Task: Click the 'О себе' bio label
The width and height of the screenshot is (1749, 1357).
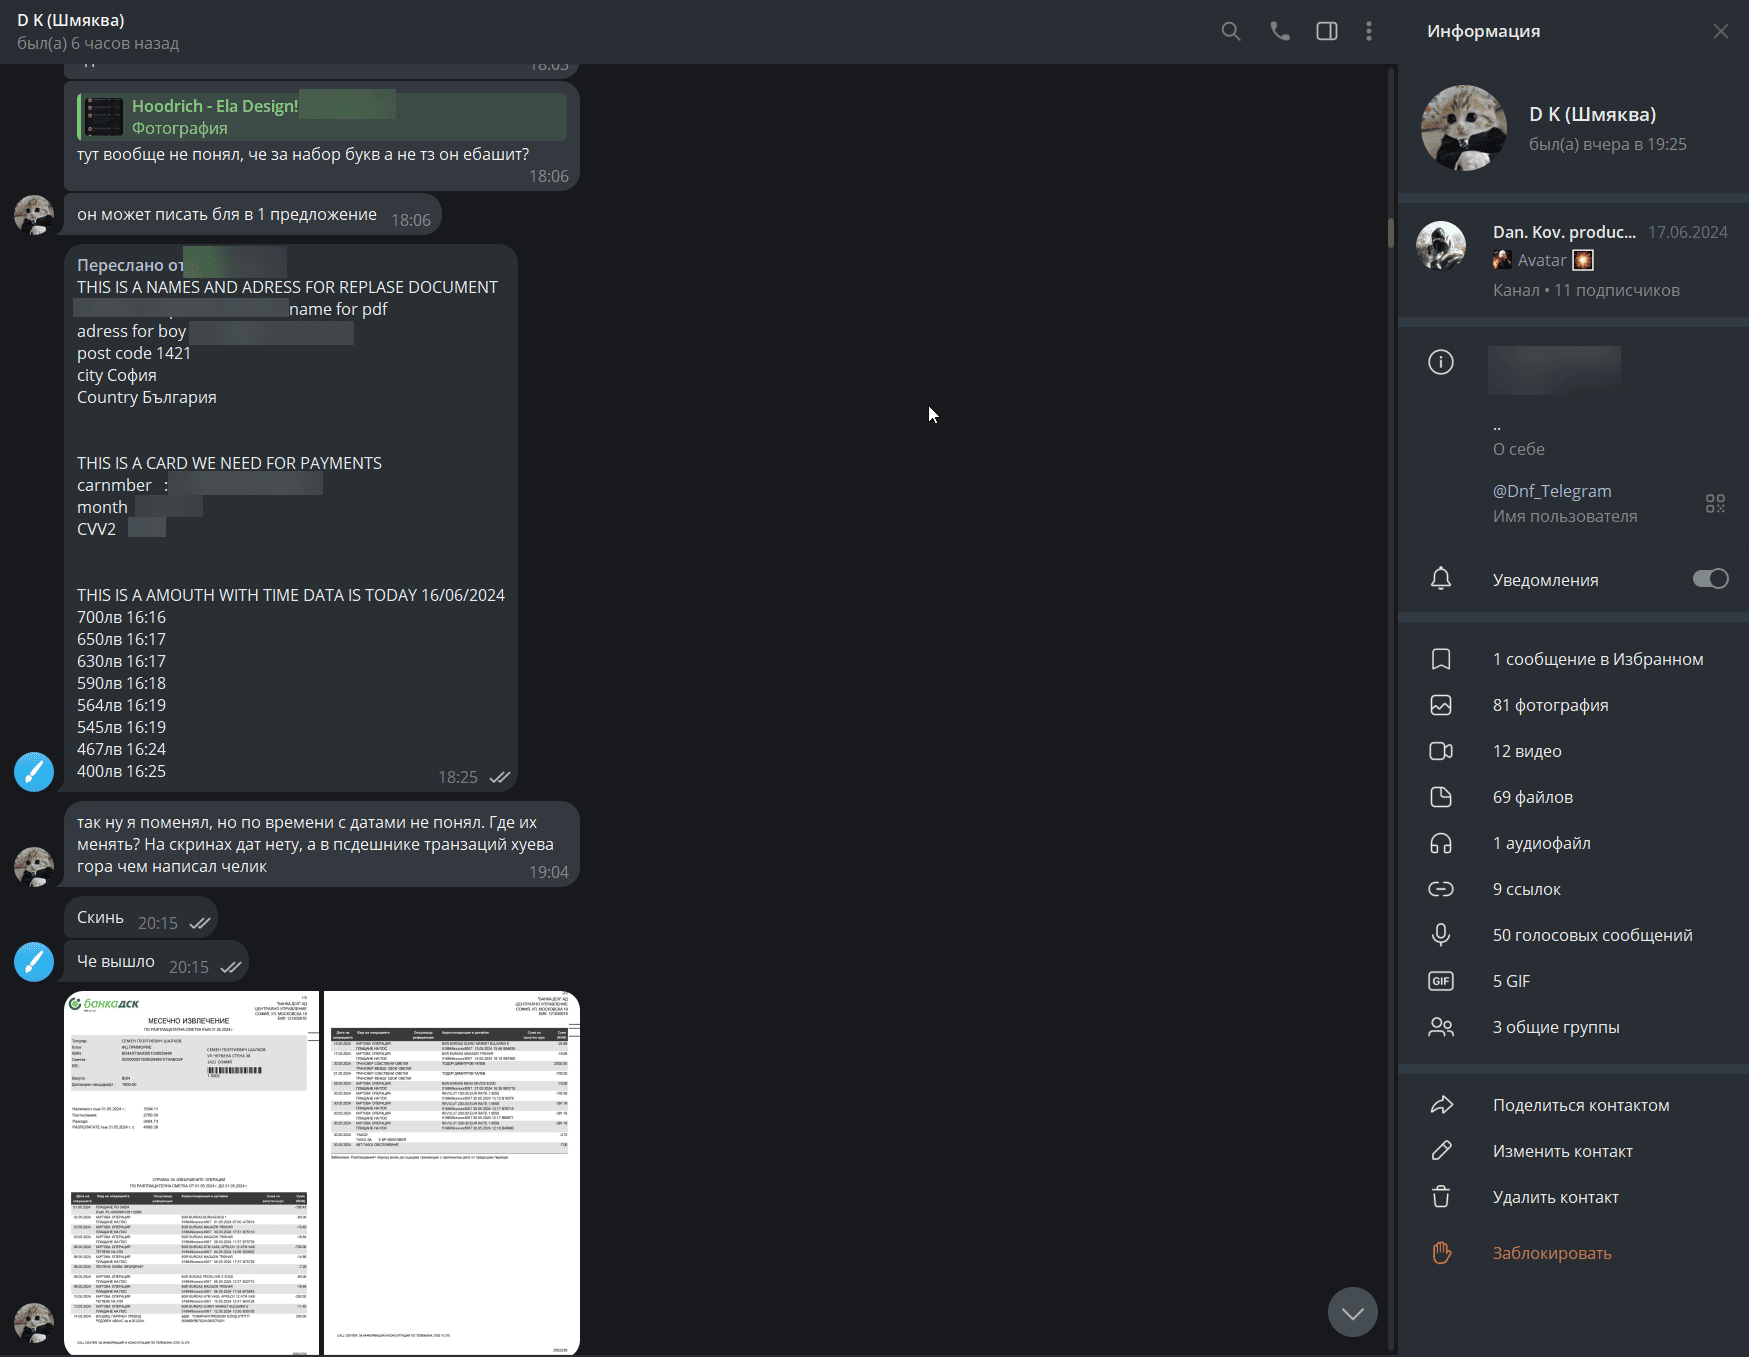Action: point(1519,449)
